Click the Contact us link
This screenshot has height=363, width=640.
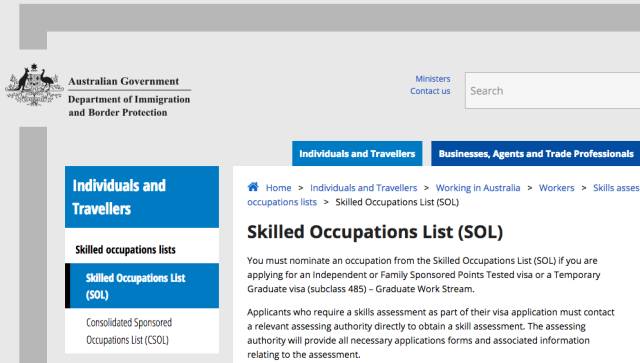[430, 91]
